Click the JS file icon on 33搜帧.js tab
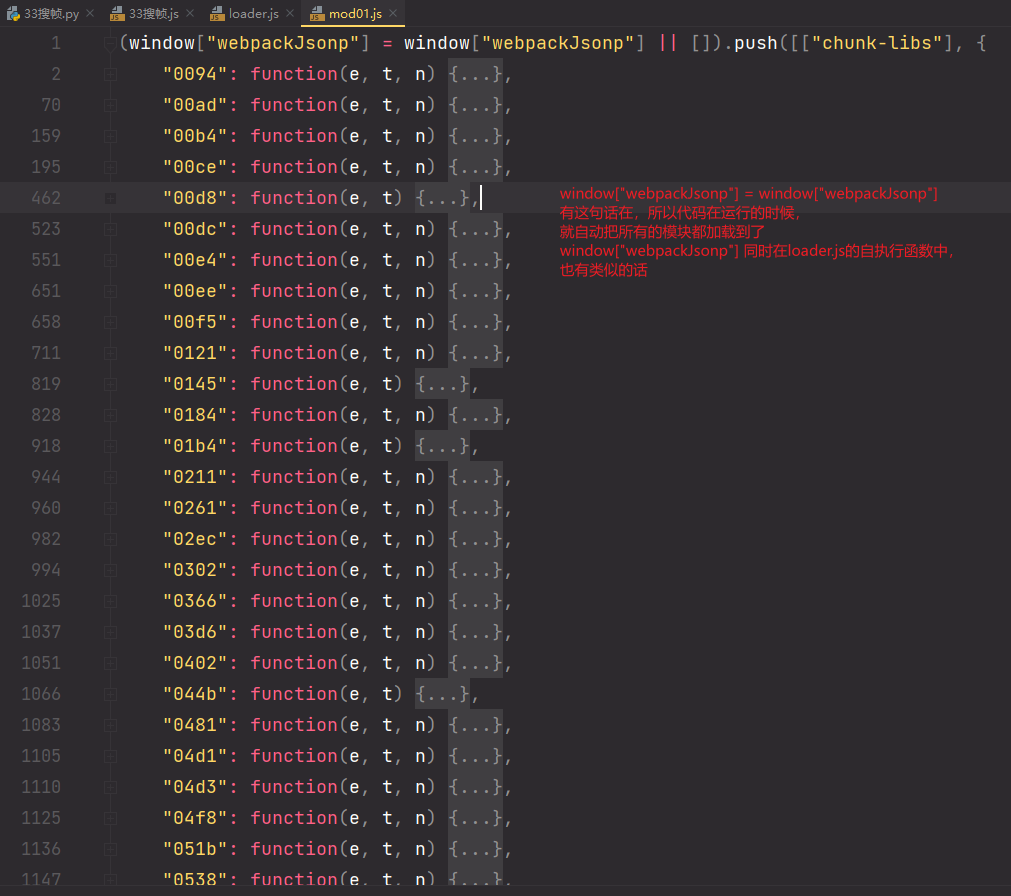The width and height of the screenshot is (1011, 896). point(117,14)
